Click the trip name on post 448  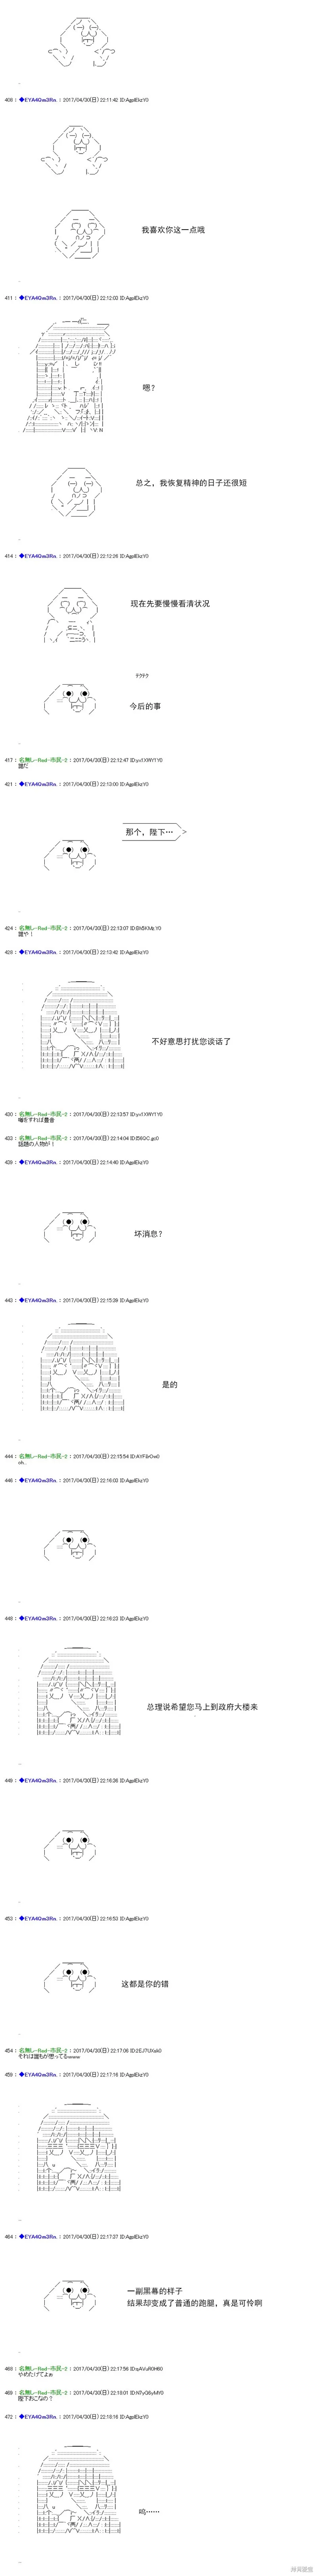(39, 1618)
